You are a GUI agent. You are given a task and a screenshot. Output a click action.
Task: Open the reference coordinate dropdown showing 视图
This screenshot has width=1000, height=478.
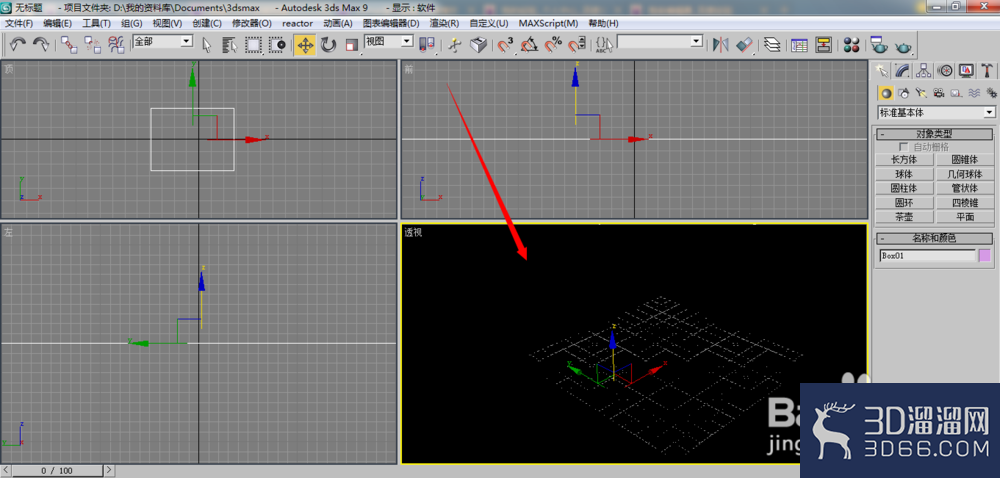[388, 41]
